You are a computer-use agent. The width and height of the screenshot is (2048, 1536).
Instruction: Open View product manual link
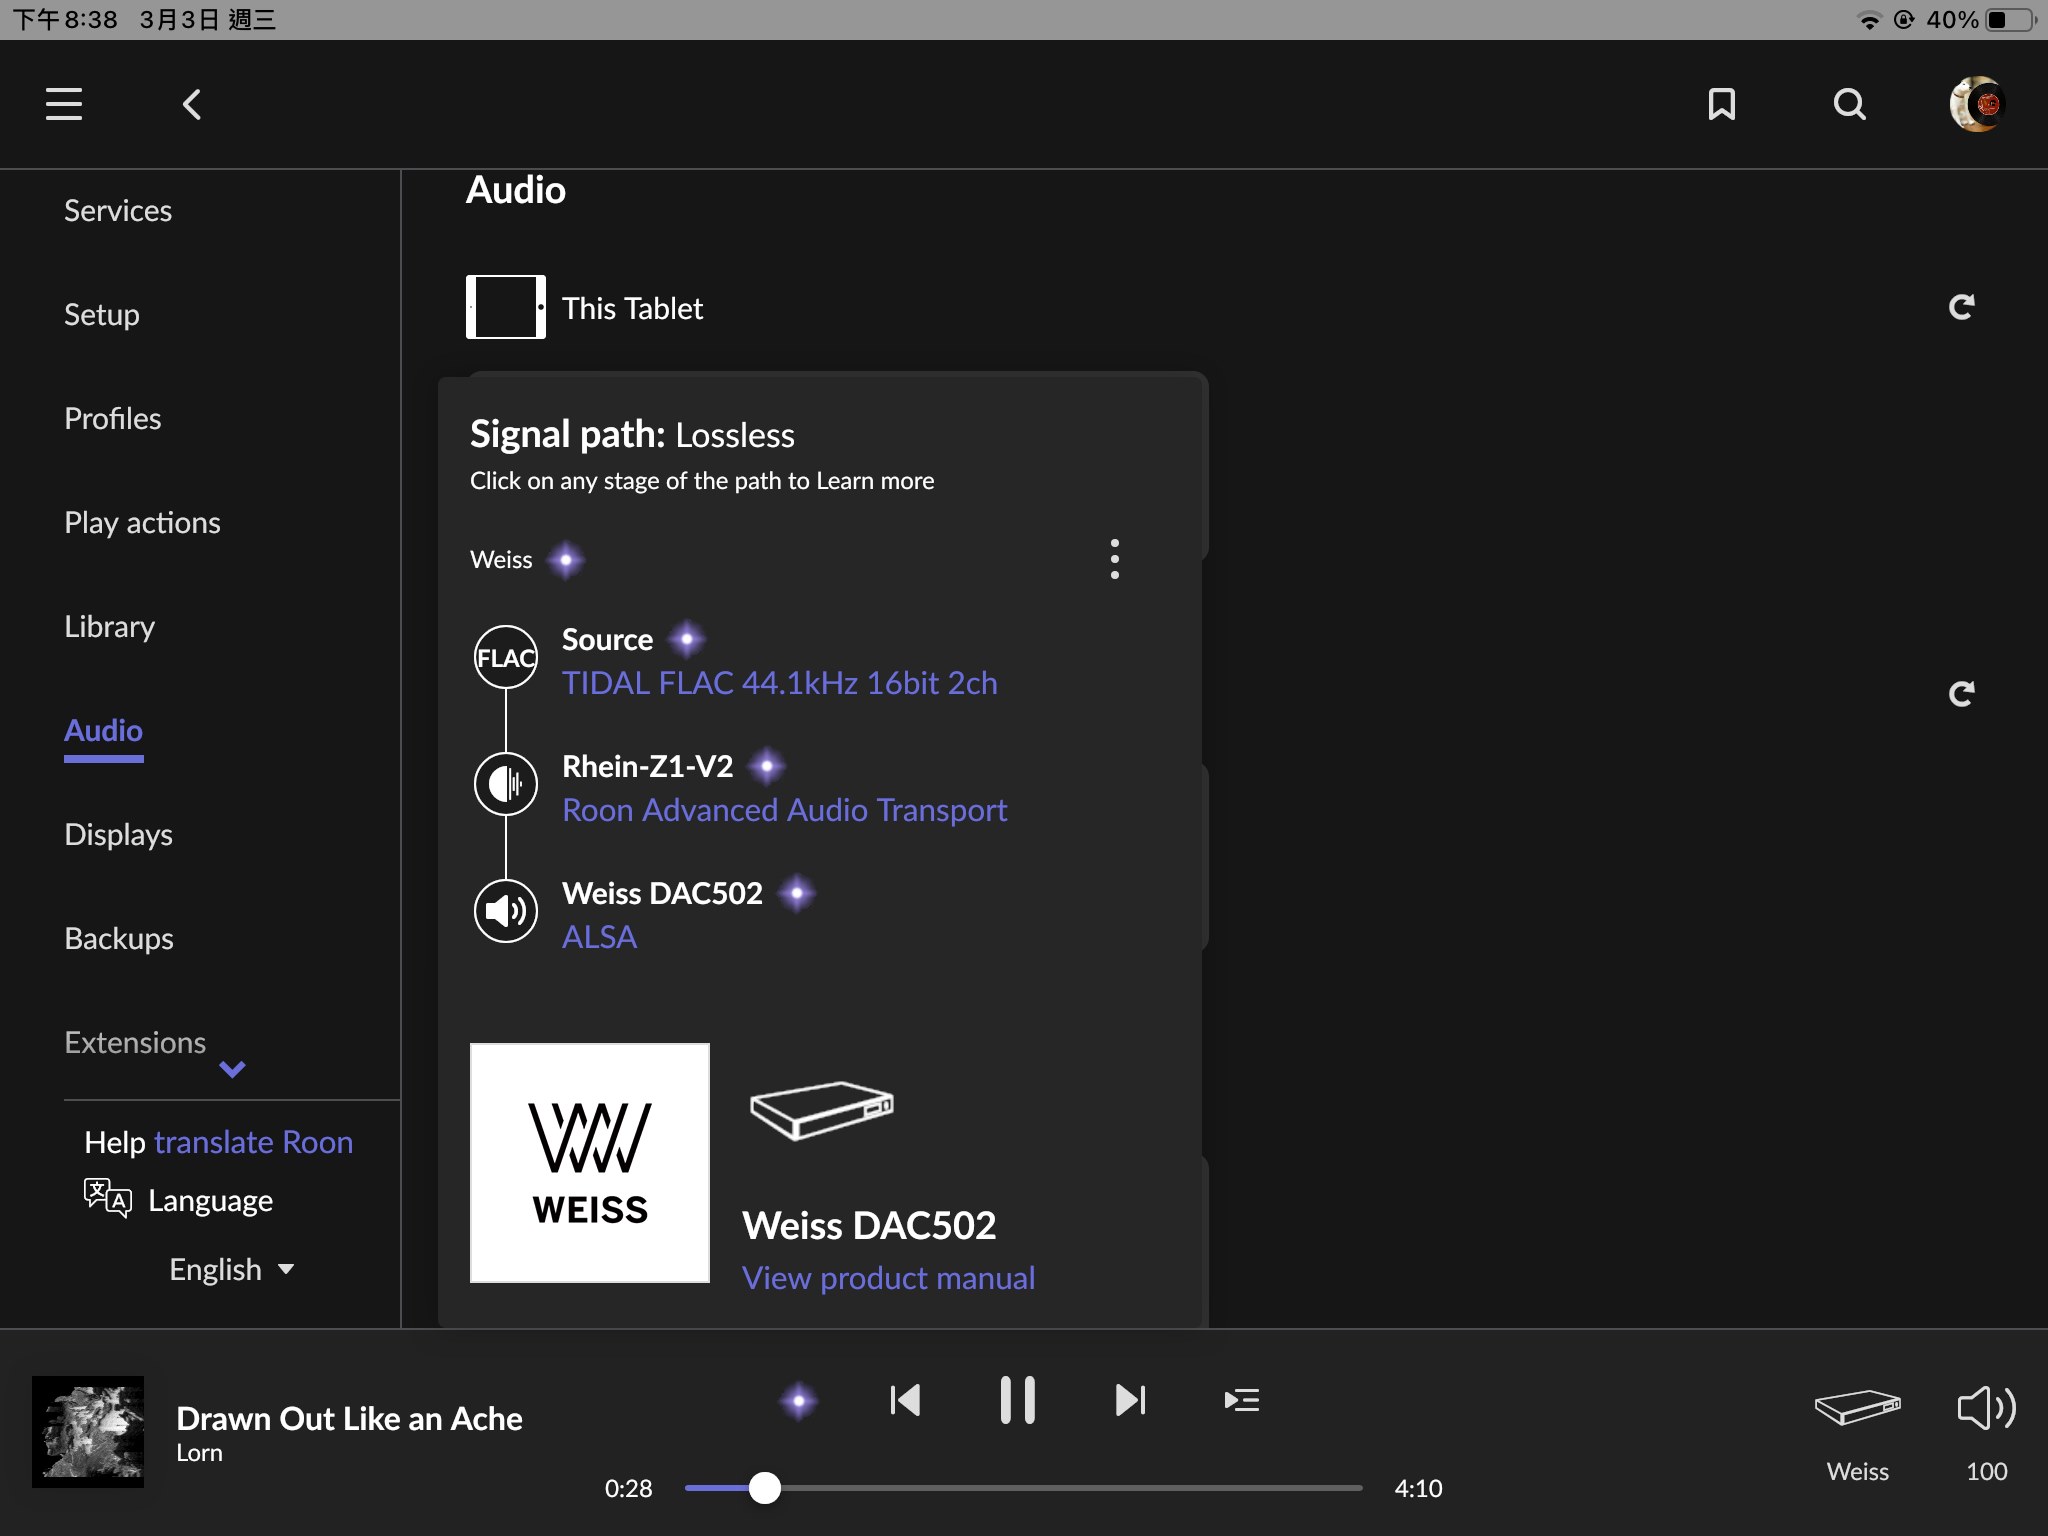click(889, 1278)
